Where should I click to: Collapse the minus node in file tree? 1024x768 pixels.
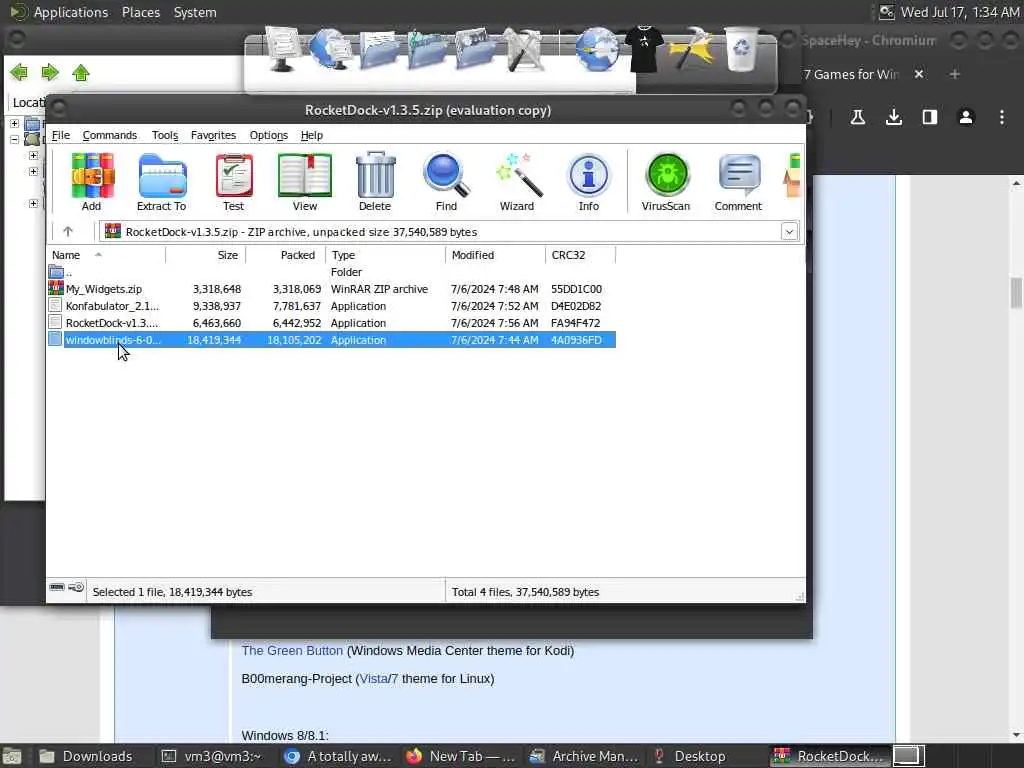[14, 139]
